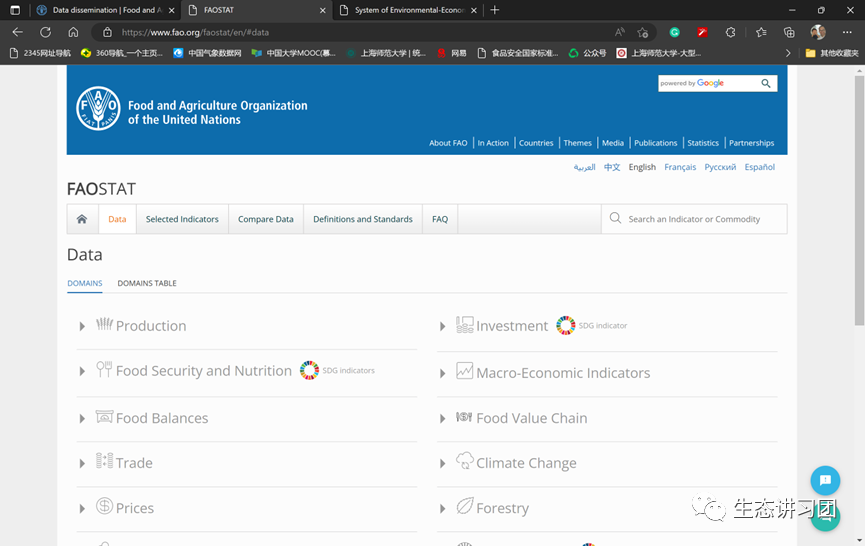Open a new browser tab

tap(495, 10)
